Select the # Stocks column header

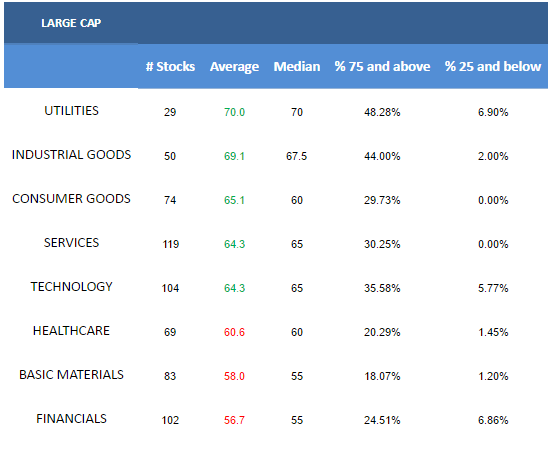tap(170, 67)
